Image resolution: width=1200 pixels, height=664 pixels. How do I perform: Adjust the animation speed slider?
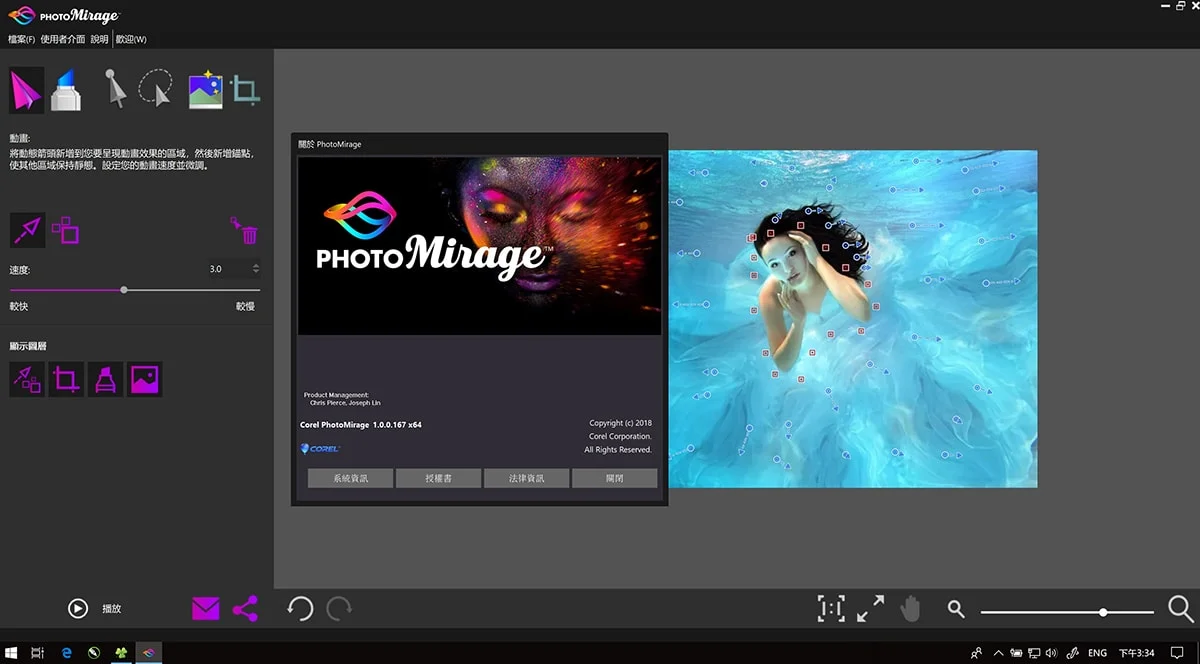123,290
